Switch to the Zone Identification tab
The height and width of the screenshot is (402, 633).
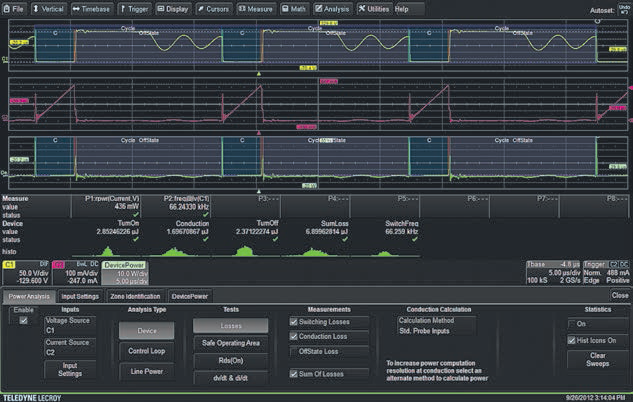pos(135,296)
